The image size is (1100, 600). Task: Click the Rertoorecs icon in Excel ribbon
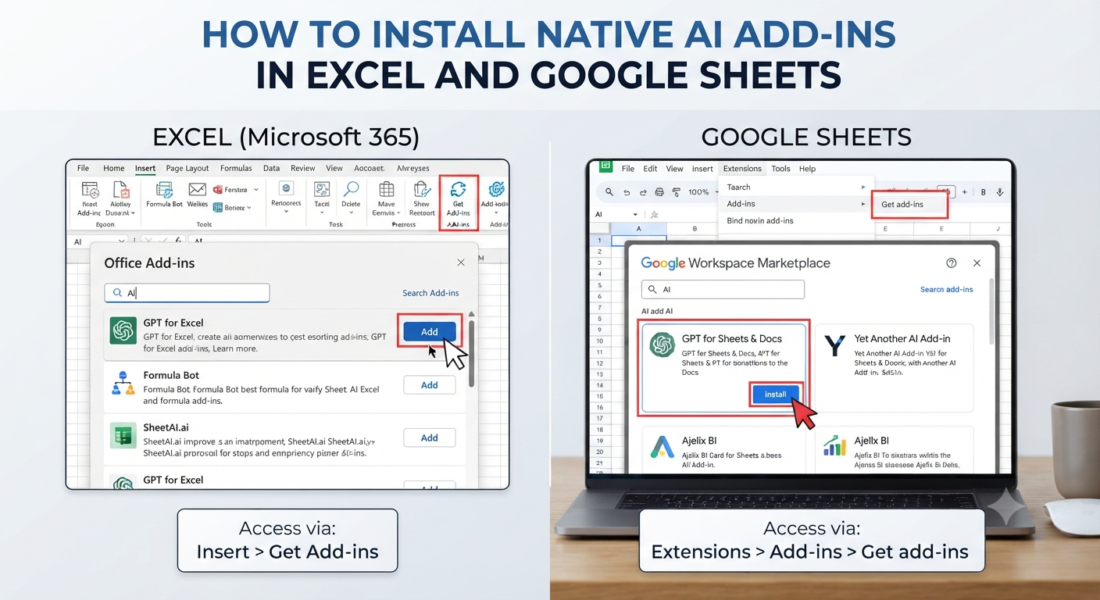click(x=286, y=188)
